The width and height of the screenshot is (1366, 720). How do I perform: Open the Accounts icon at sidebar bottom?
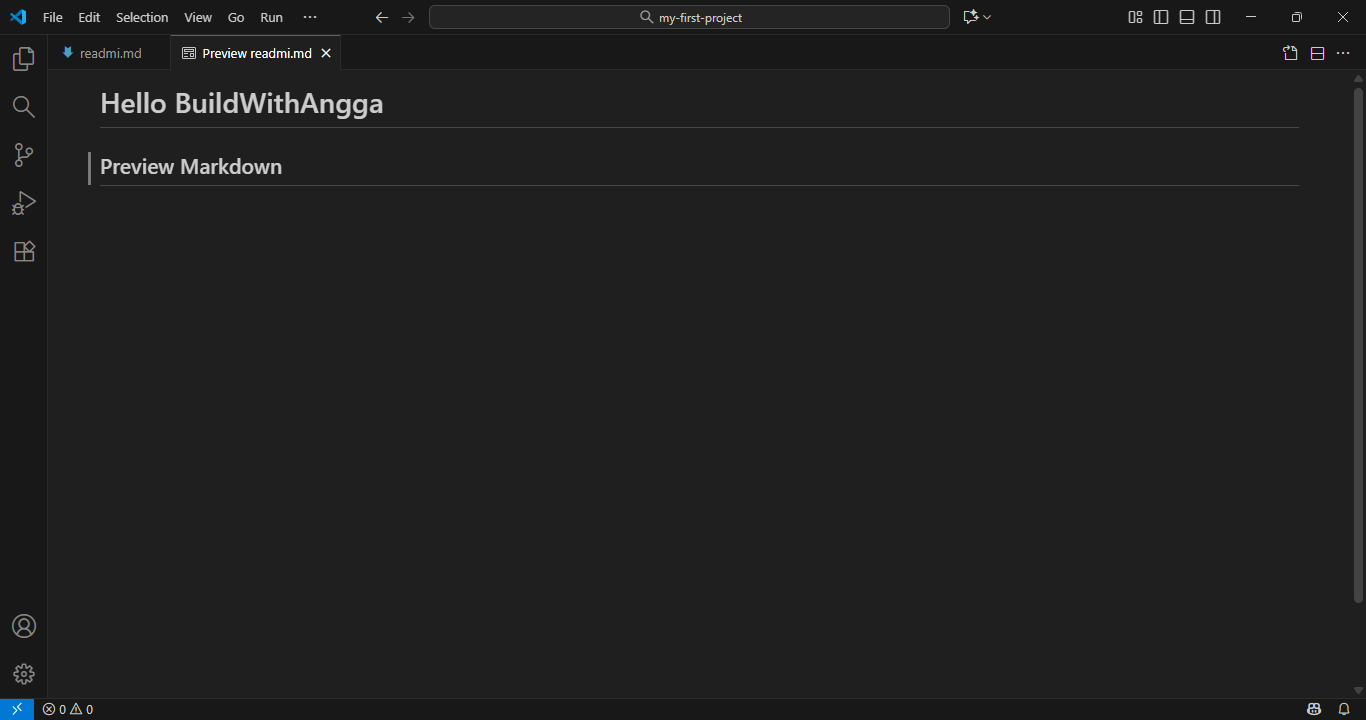click(x=23, y=625)
